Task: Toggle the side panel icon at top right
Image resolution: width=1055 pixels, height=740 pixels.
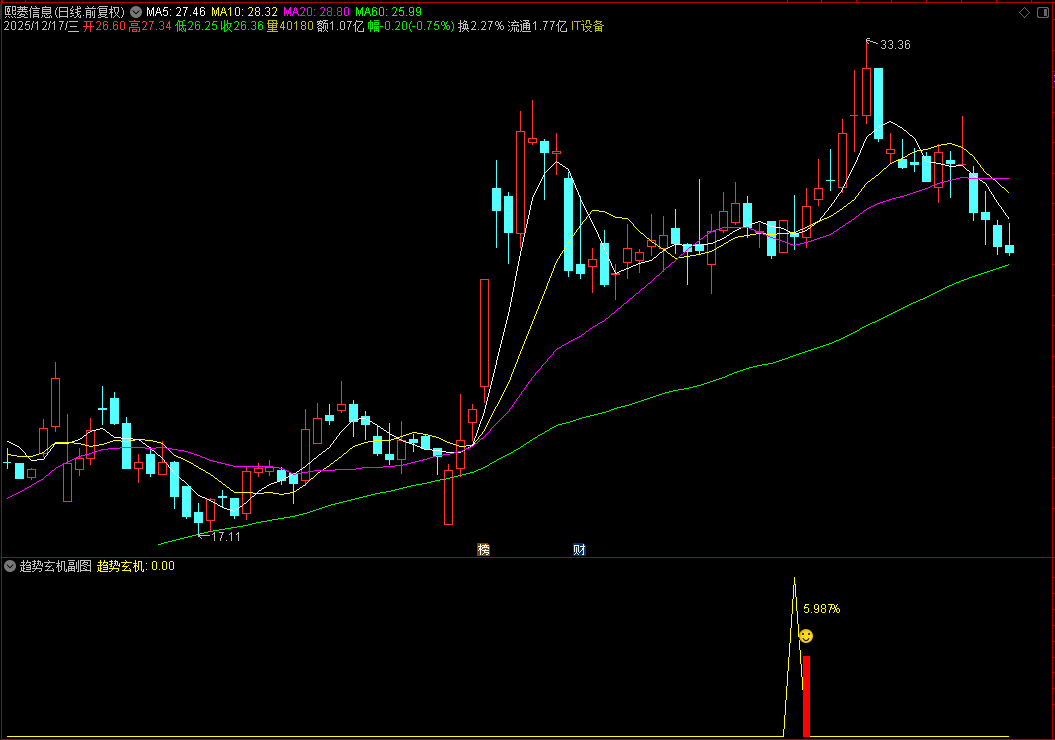Action: point(1043,12)
